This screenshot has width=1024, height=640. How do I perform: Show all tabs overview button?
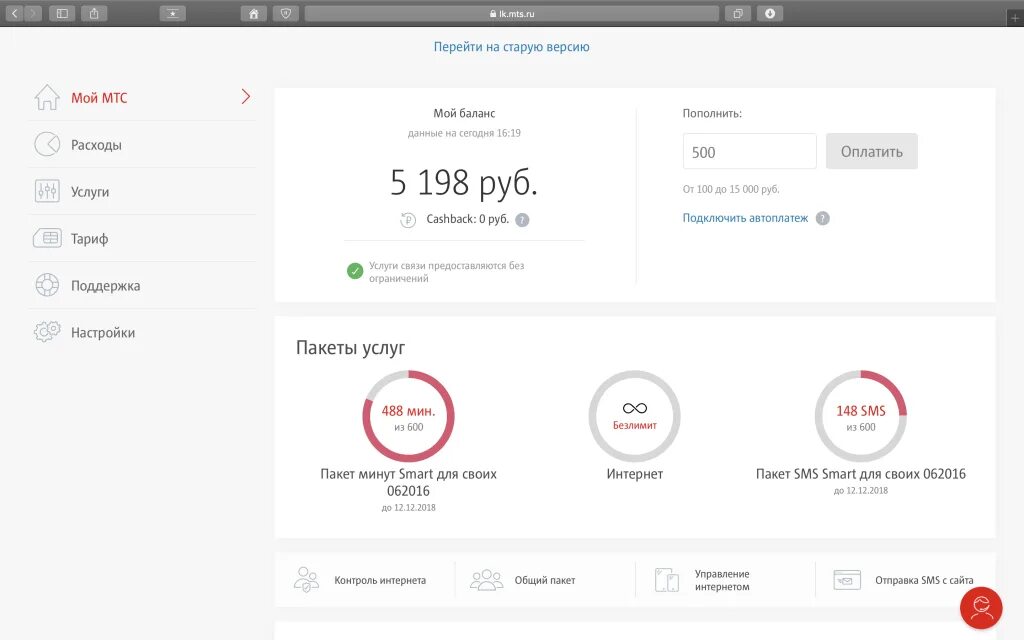738,13
